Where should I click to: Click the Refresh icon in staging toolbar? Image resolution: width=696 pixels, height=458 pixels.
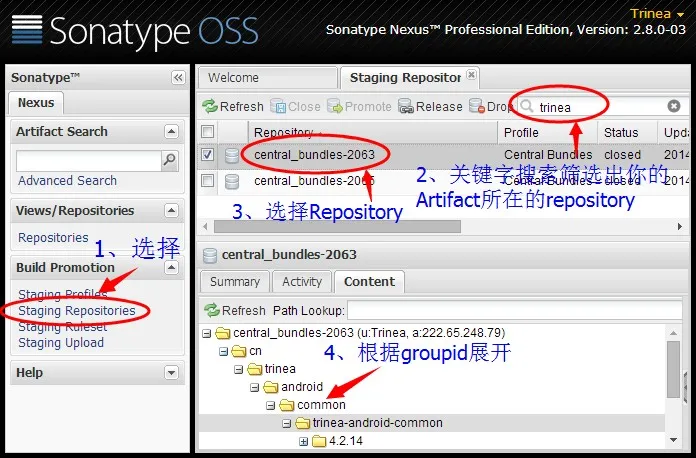[209, 107]
